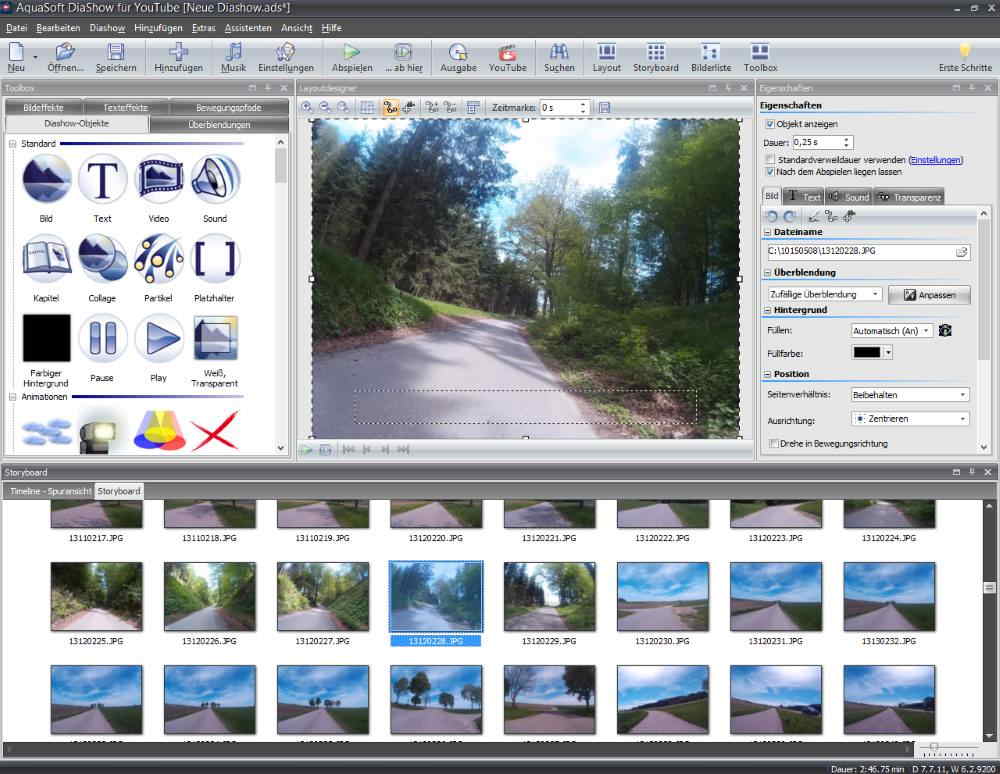Click the Anpassen button
The width and height of the screenshot is (1000, 774).
click(x=929, y=295)
